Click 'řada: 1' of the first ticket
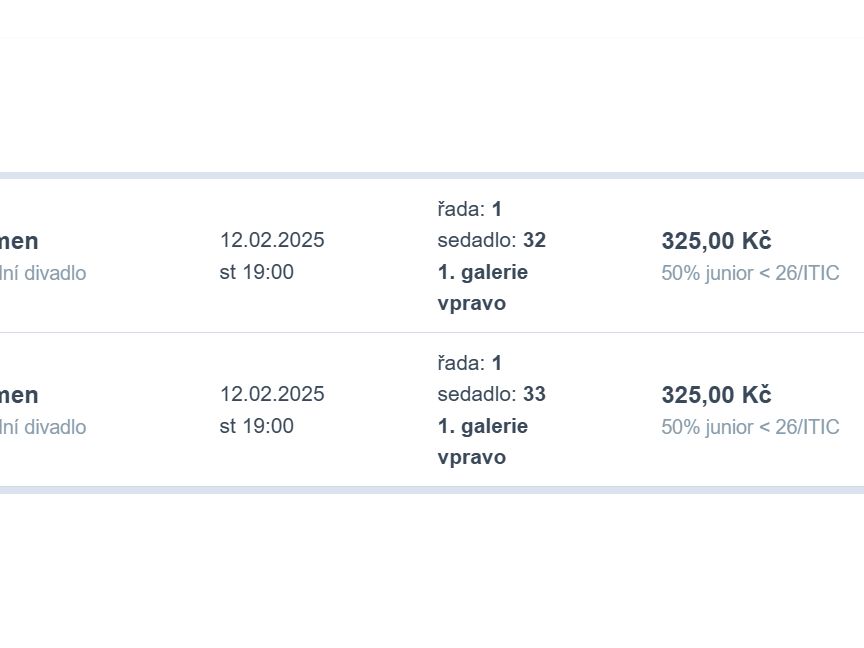 tap(469, 209)
